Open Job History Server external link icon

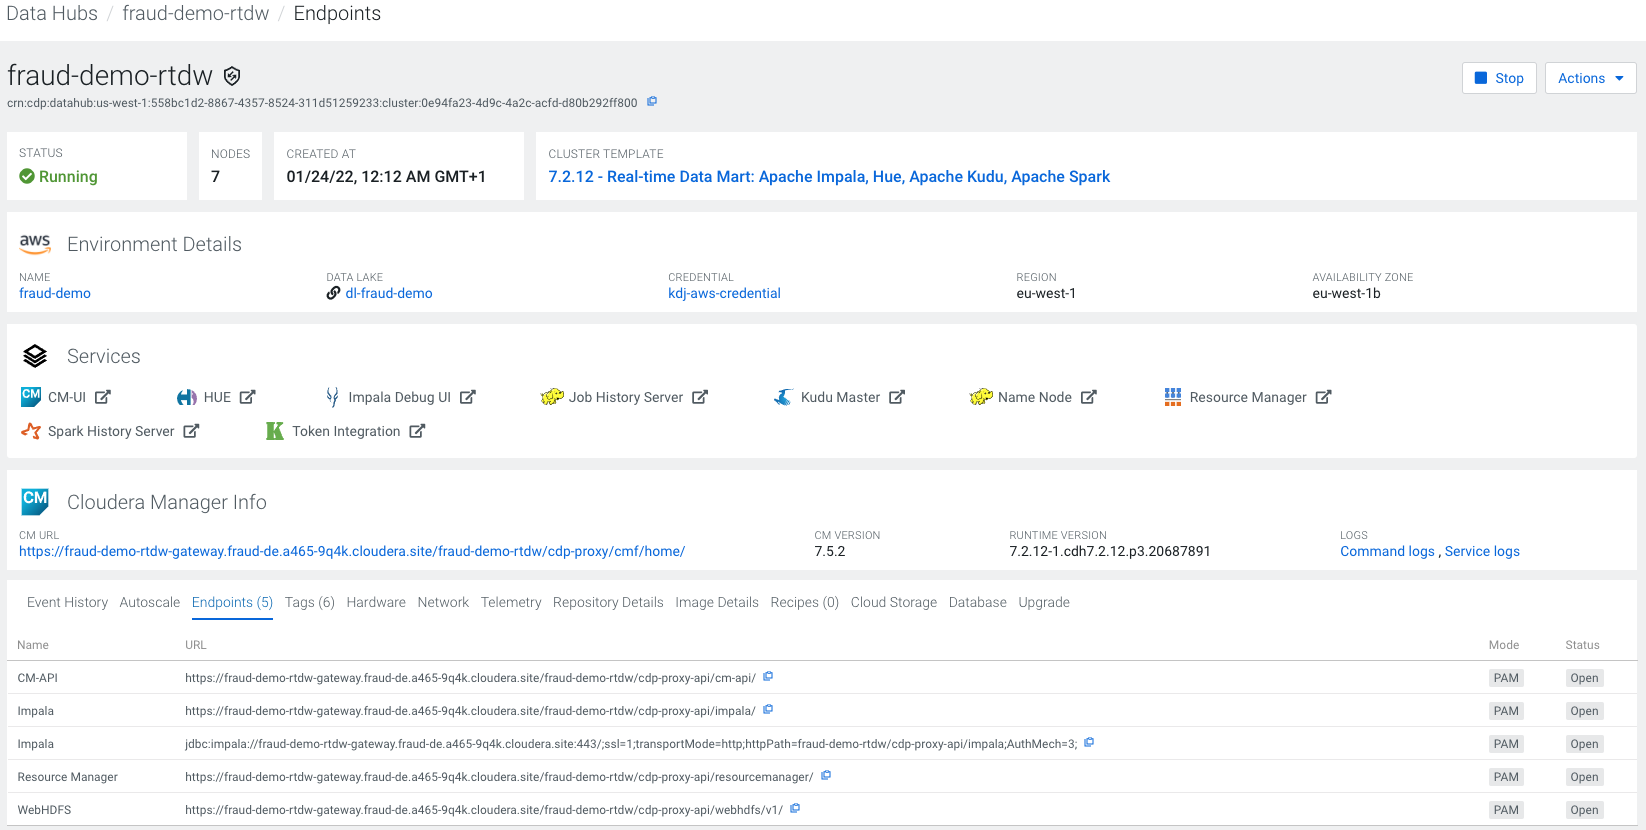point(700,397)
